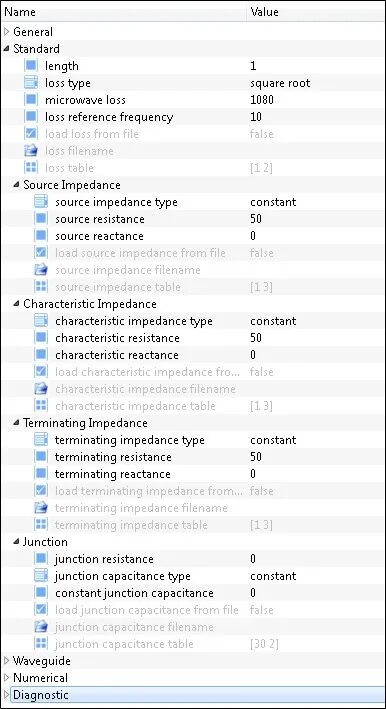Open the loss type value square root
Screen dimensions: 386x709
[x=280, y=83]
